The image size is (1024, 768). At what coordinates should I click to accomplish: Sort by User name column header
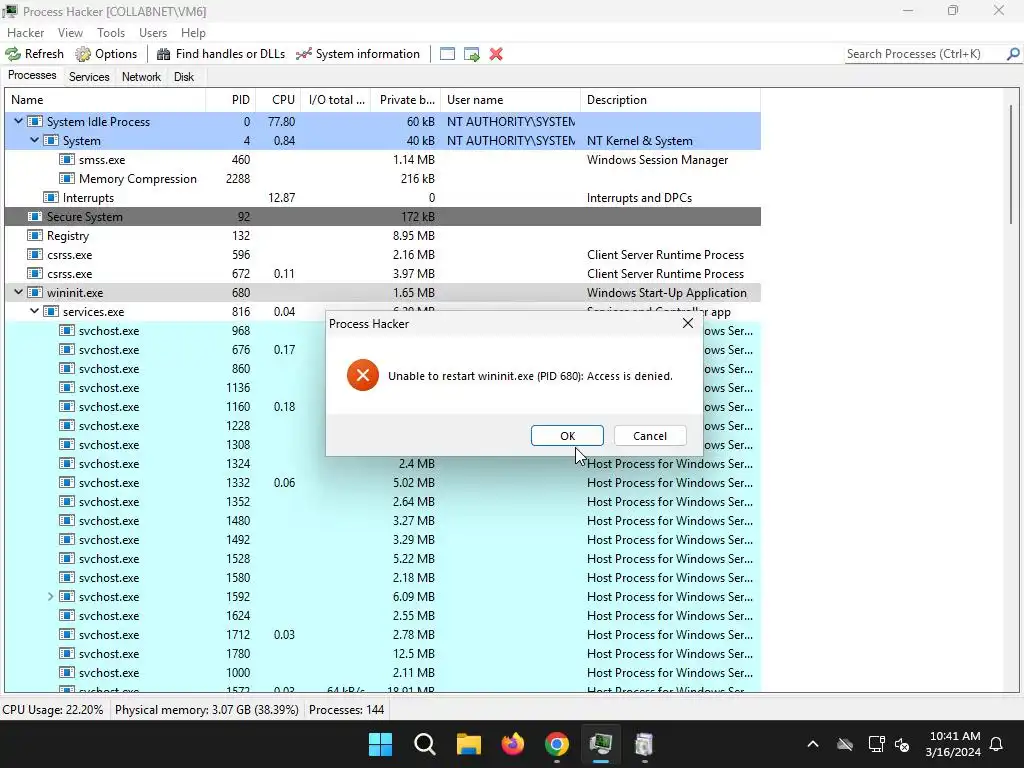tap(511, 100)
